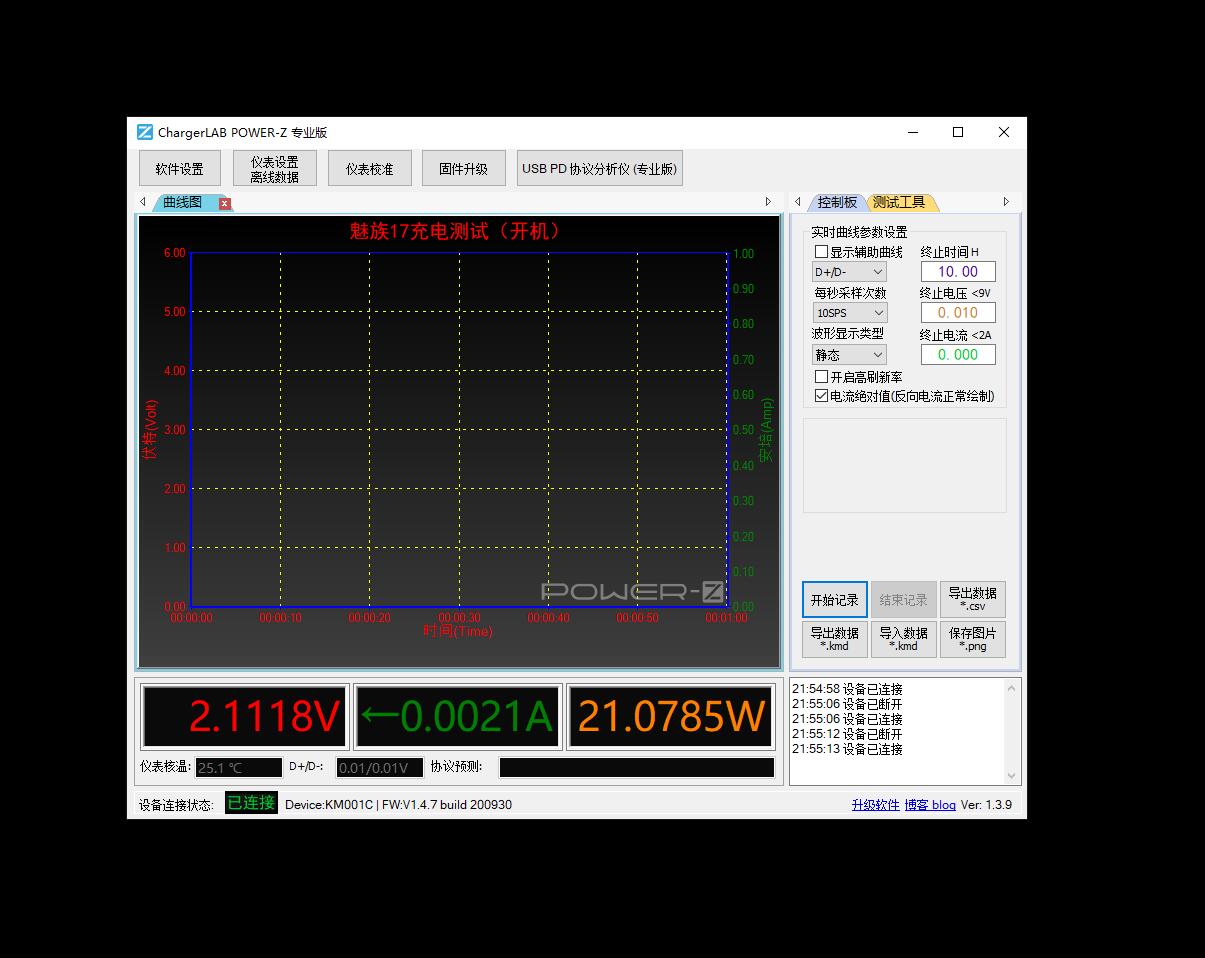Click right tab-scroll arrow above chart
Viewport: 1205px width, 958px height.
coord(768,202)
